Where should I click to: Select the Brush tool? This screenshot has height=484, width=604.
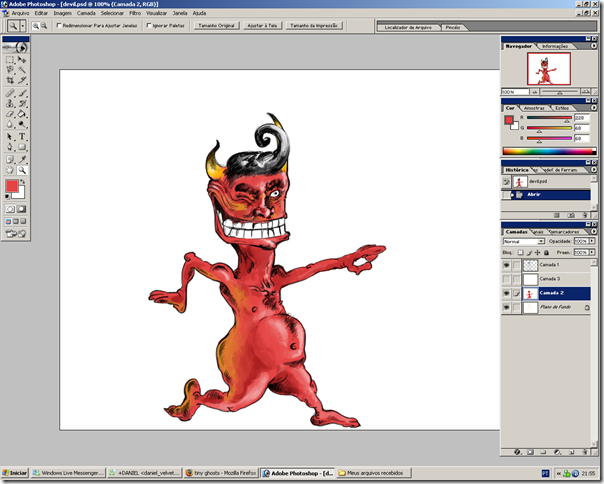click(x=22, y=93)
